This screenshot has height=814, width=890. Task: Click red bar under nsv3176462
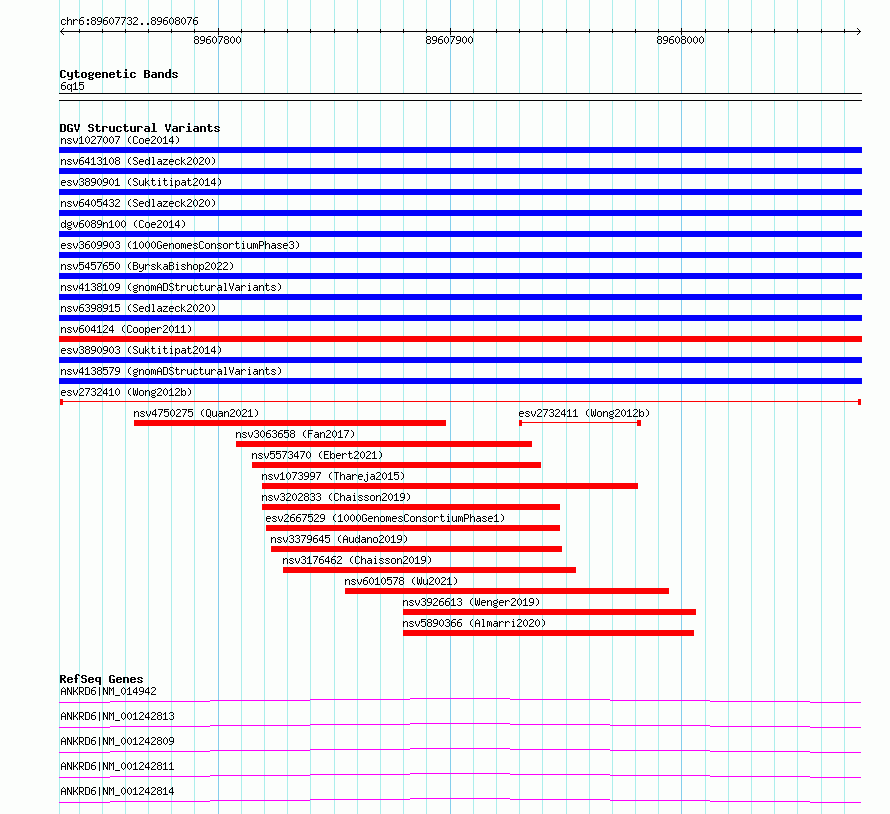[430, 570]
